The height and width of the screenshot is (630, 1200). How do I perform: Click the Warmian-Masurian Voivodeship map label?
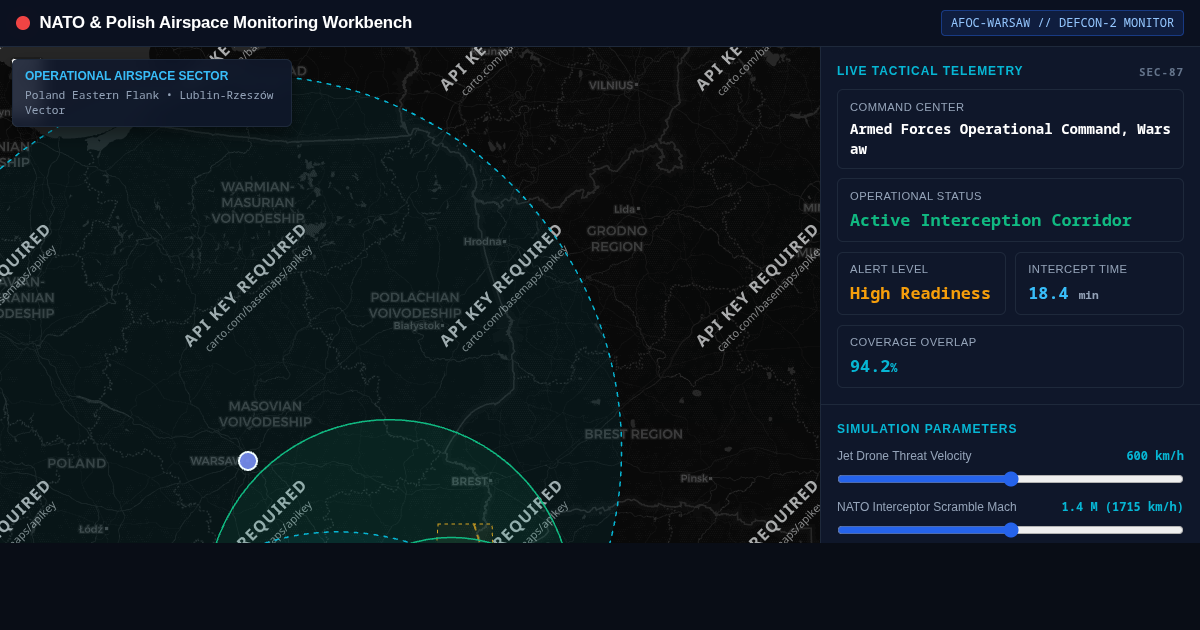click(x=258, y=202)
